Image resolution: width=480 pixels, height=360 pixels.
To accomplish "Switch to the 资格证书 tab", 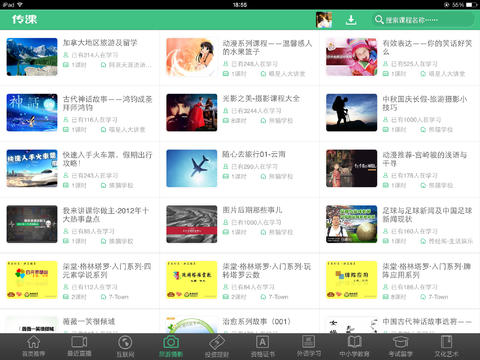I will click(x=262, y=347).
